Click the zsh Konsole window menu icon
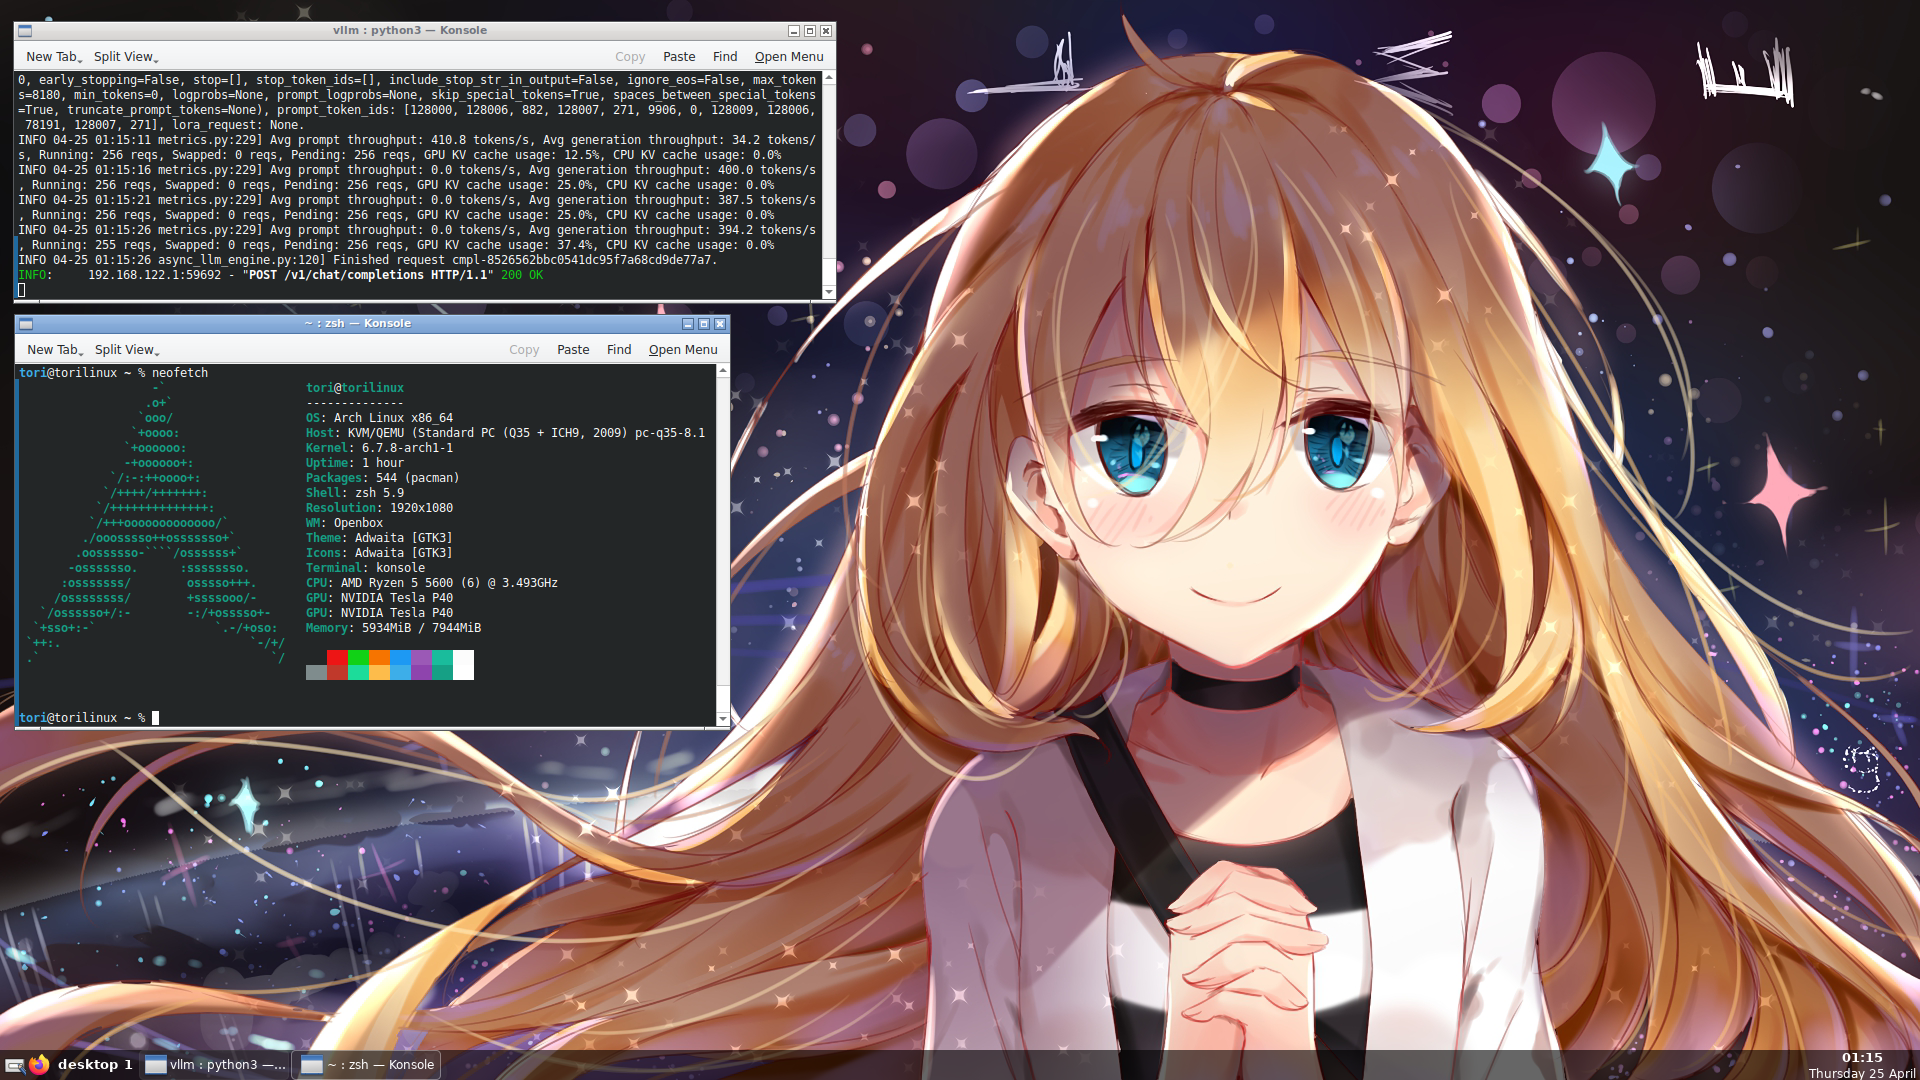Screen dimensions: 1920x1080 point(26,324)
